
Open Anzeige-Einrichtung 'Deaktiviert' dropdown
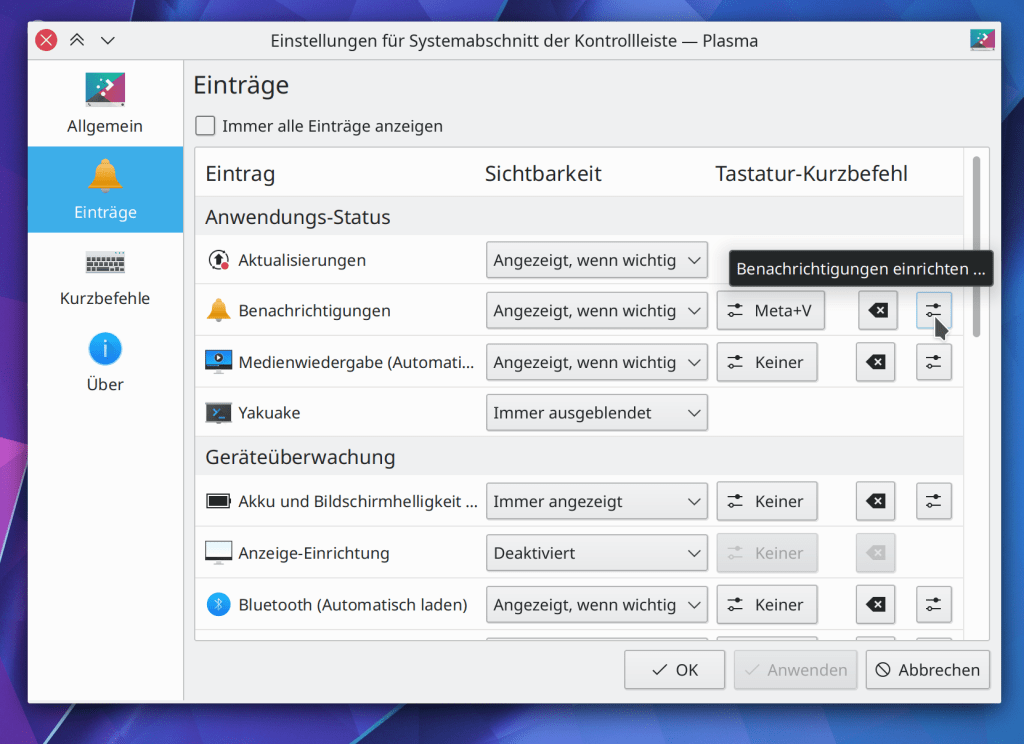(596, 553)
